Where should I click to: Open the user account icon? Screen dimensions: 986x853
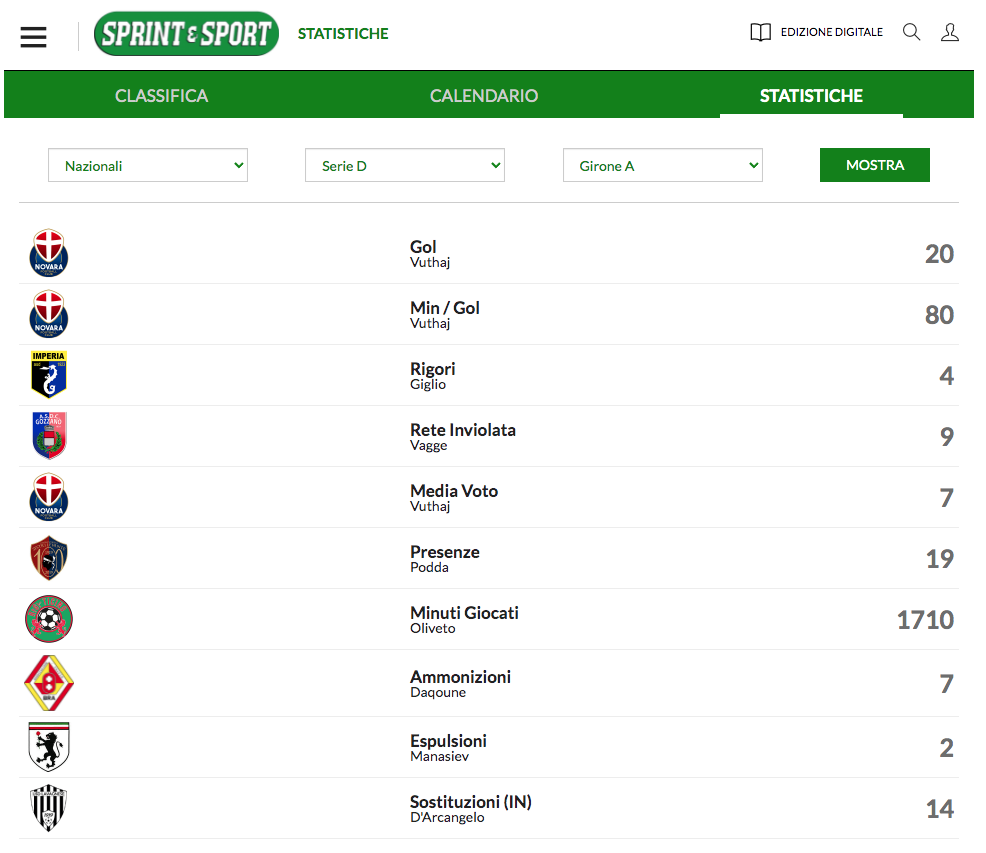coord(949,32)
